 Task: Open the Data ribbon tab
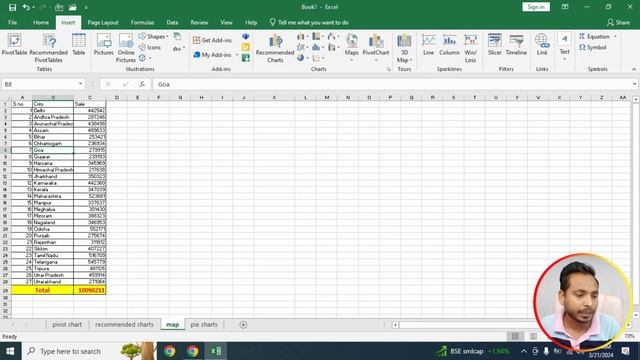[172, 22]
